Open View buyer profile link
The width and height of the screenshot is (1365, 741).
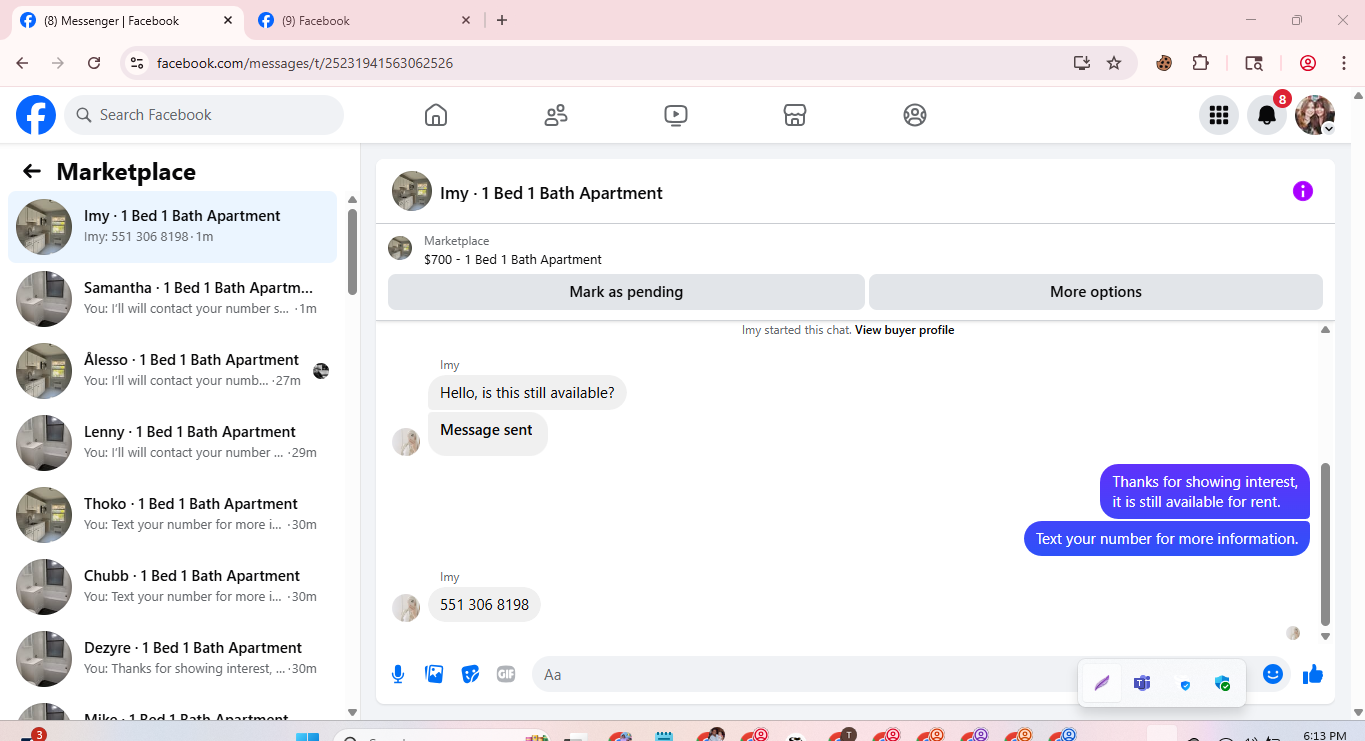click(904, 330)
